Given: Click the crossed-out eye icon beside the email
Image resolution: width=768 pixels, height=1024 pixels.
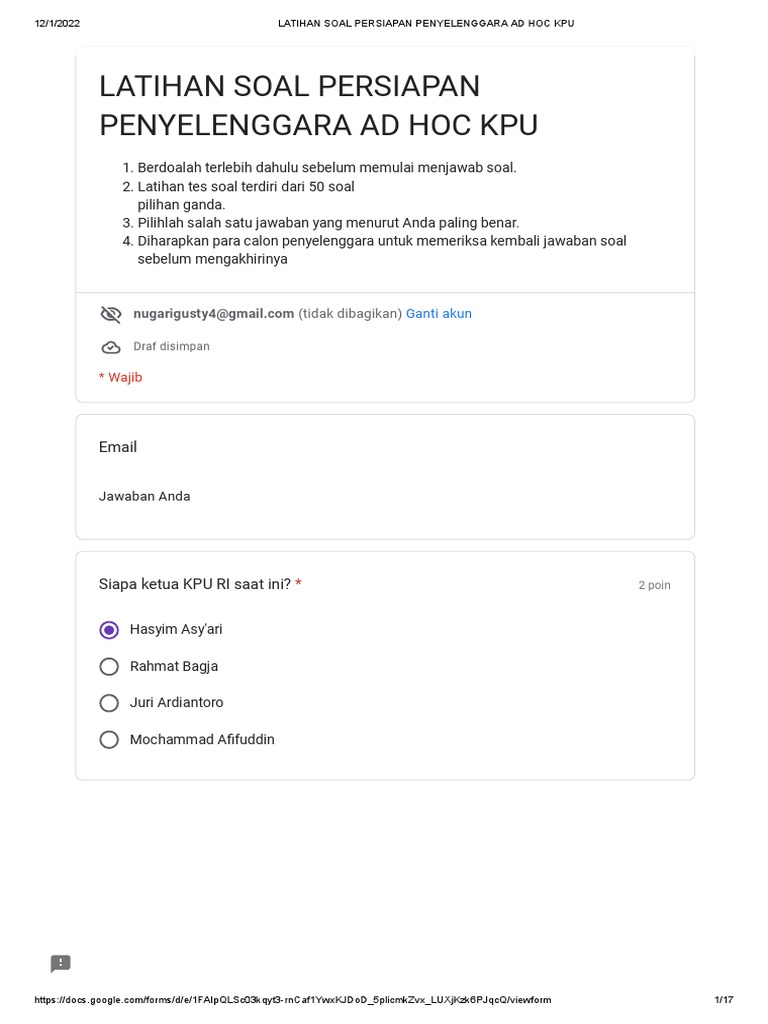Looking at the screenshot, I should tap(111, 314).
